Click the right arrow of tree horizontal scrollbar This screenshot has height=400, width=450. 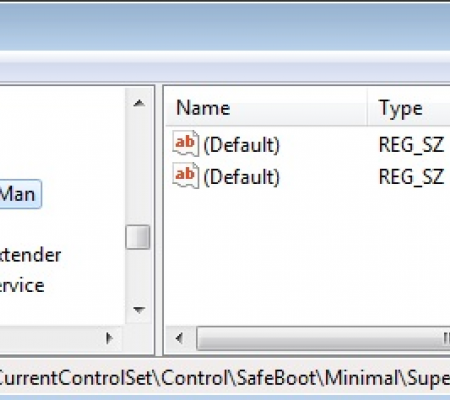tap(109, 338)
